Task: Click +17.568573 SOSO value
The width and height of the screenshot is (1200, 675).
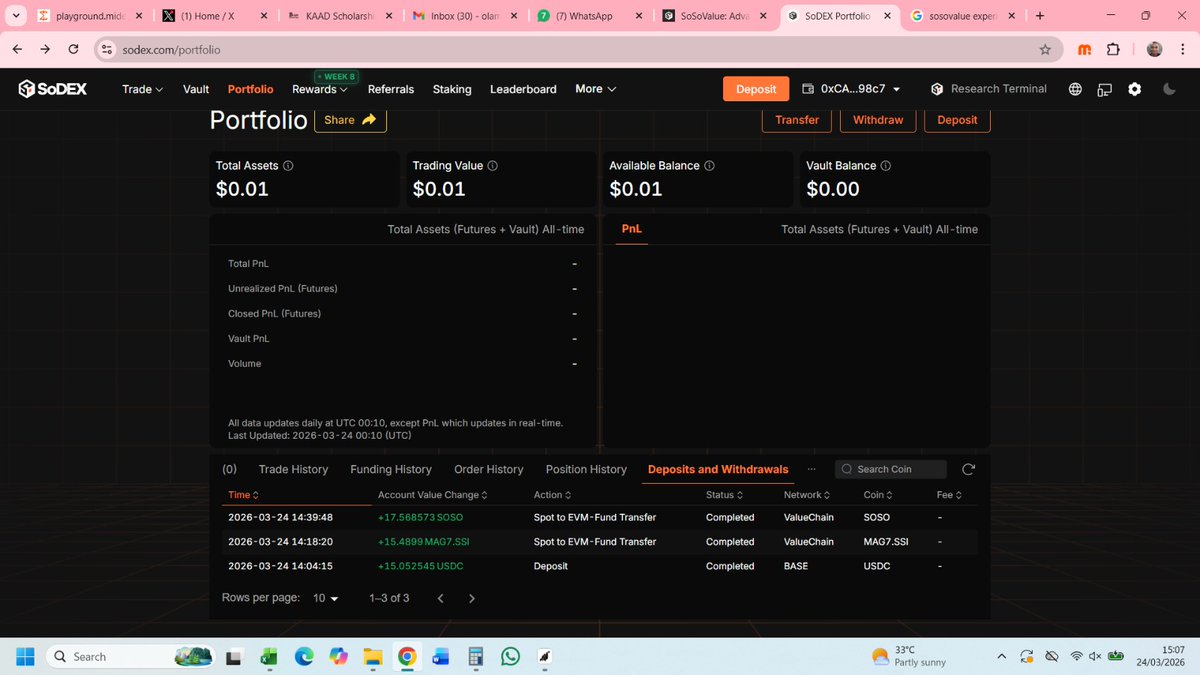Action: point(420,517)
